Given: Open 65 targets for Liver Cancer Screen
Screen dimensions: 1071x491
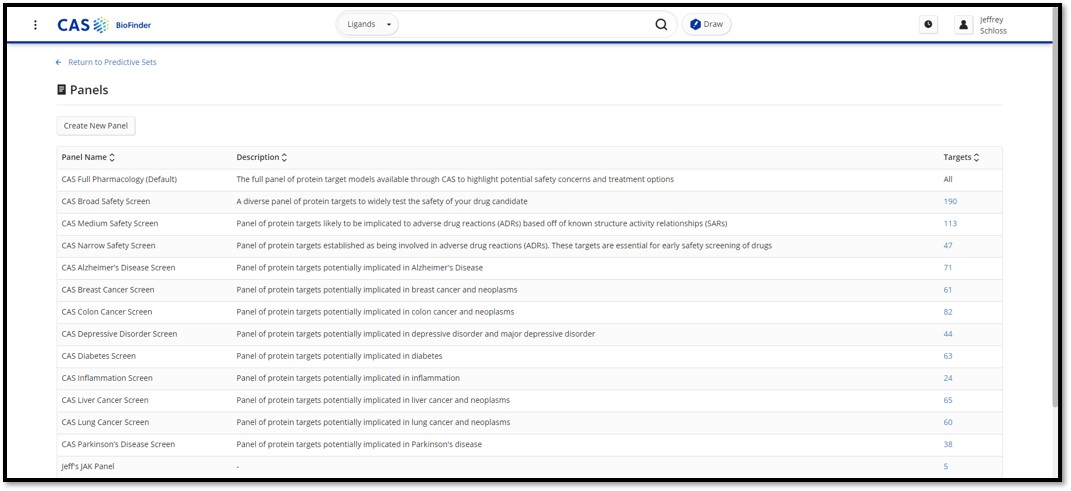Looking at the screenshot, I should (948, 400).
